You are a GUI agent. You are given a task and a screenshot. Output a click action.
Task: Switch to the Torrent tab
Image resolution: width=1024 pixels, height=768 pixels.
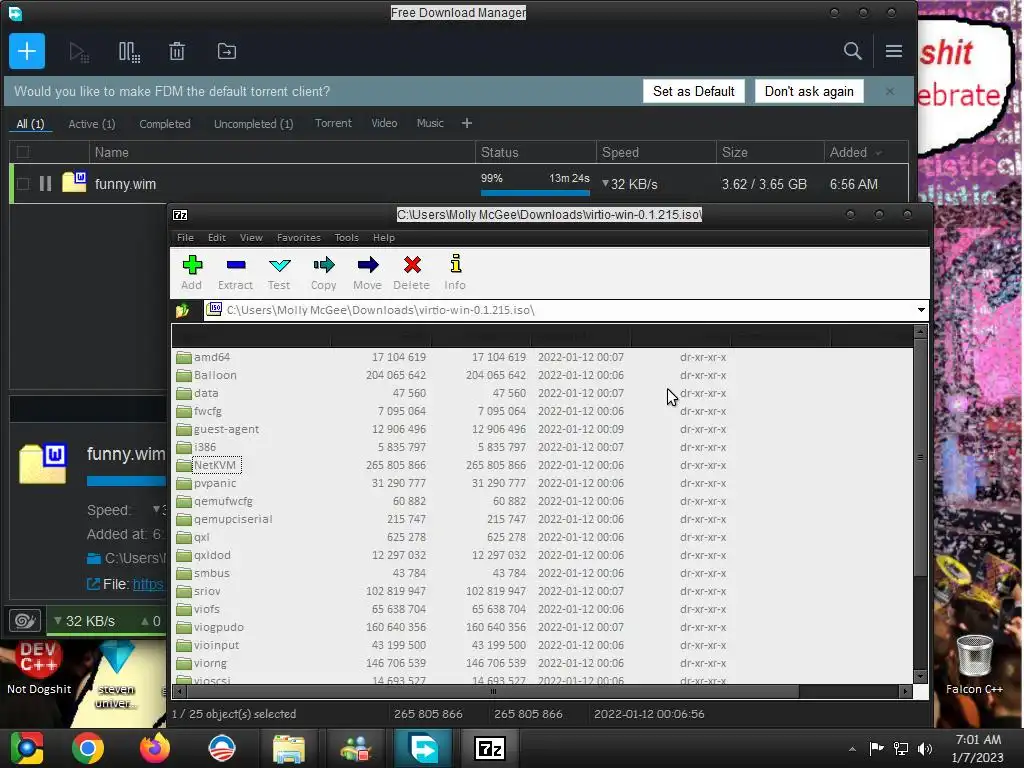[333, 123]
